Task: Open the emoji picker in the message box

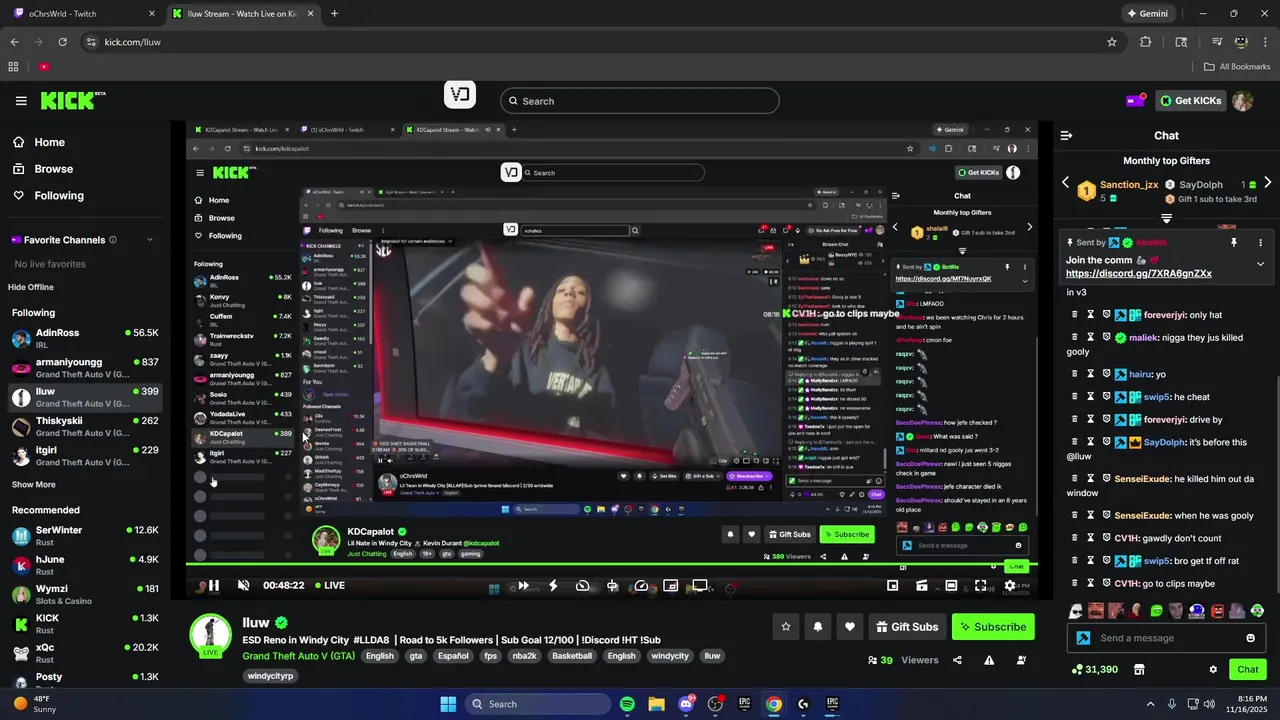Action: [x=1250, y=638]
